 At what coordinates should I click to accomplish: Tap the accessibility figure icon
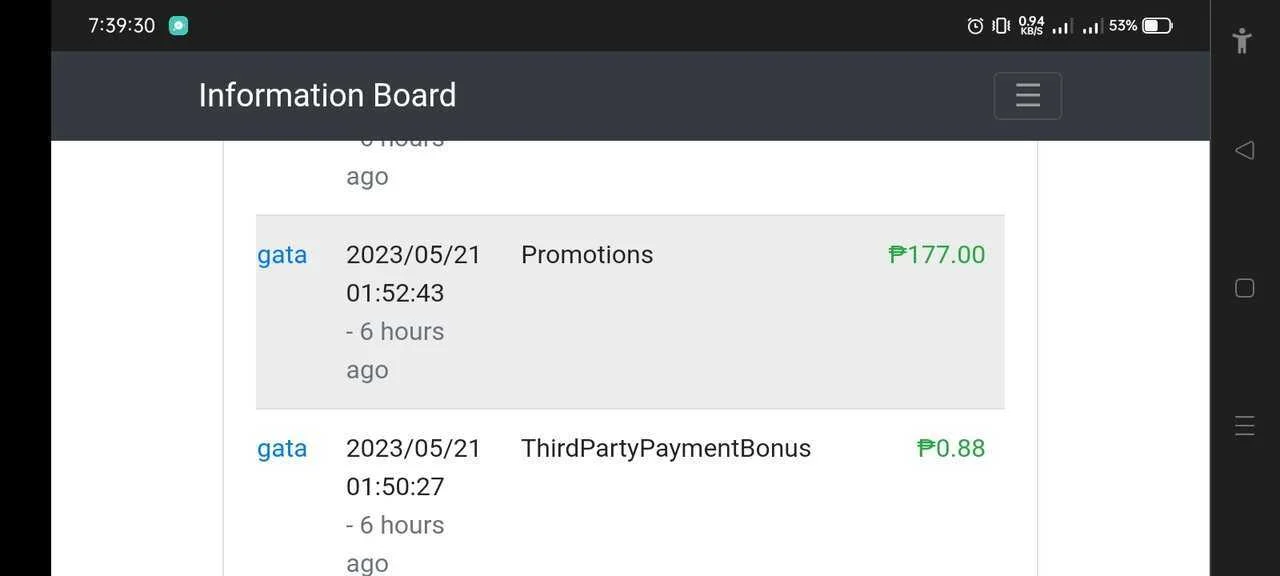1242,41
